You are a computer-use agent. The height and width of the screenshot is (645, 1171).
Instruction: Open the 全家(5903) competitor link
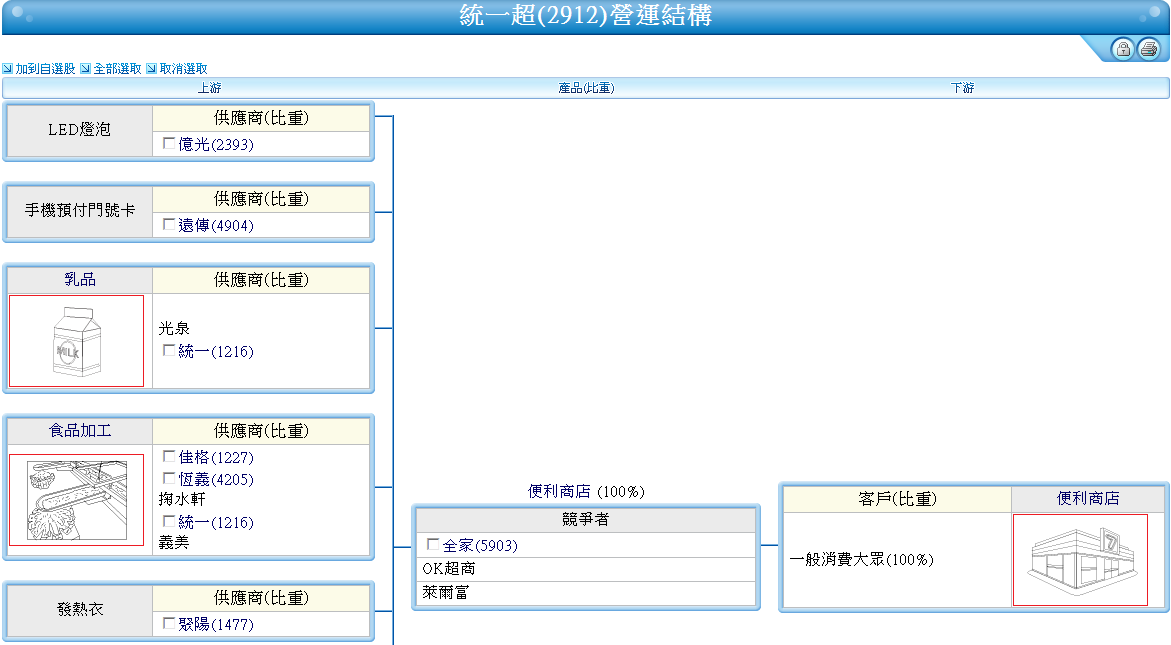pos(480,546)
